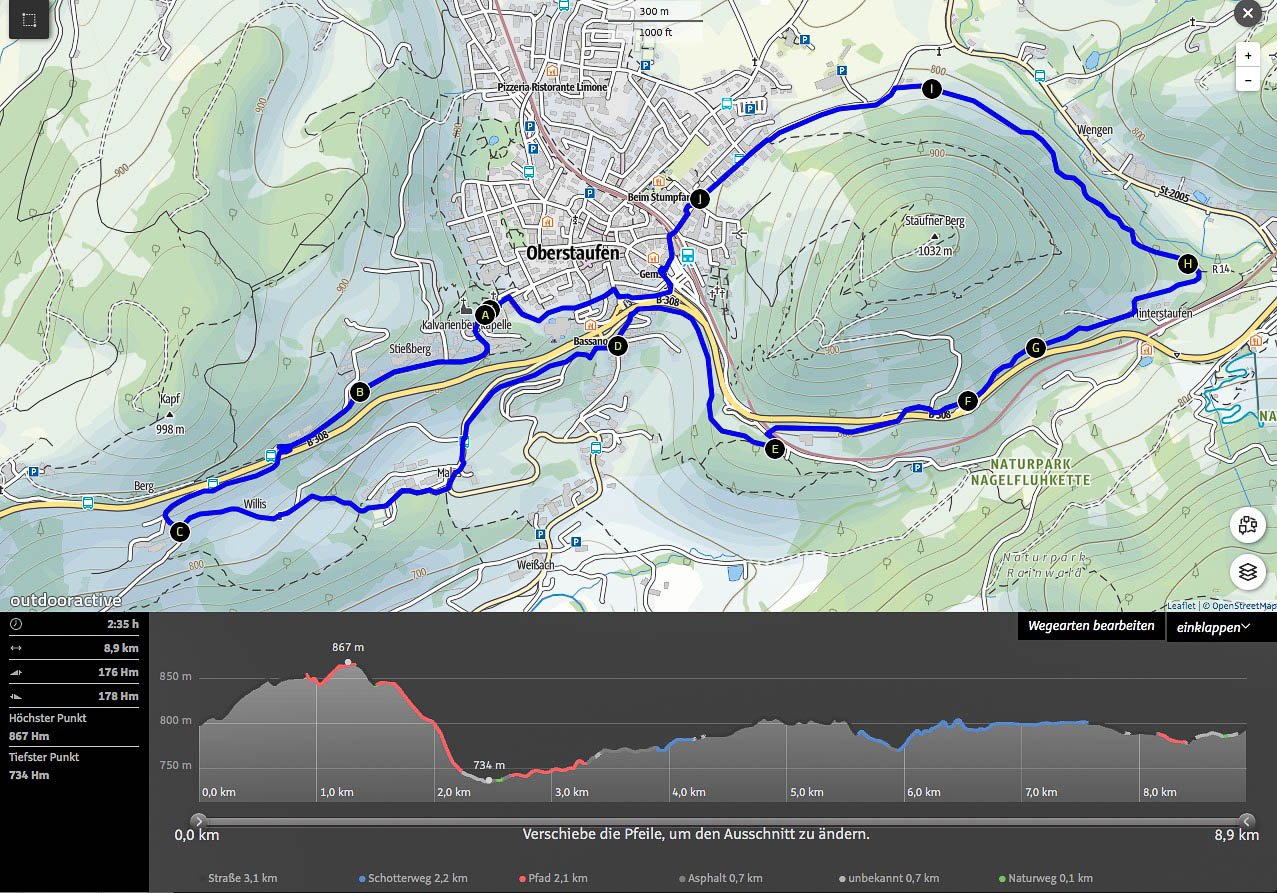Click the 867 m peak marker
Image resolution: width=1277 pixels, height=893 pixels.
click(x=347, y=662)
